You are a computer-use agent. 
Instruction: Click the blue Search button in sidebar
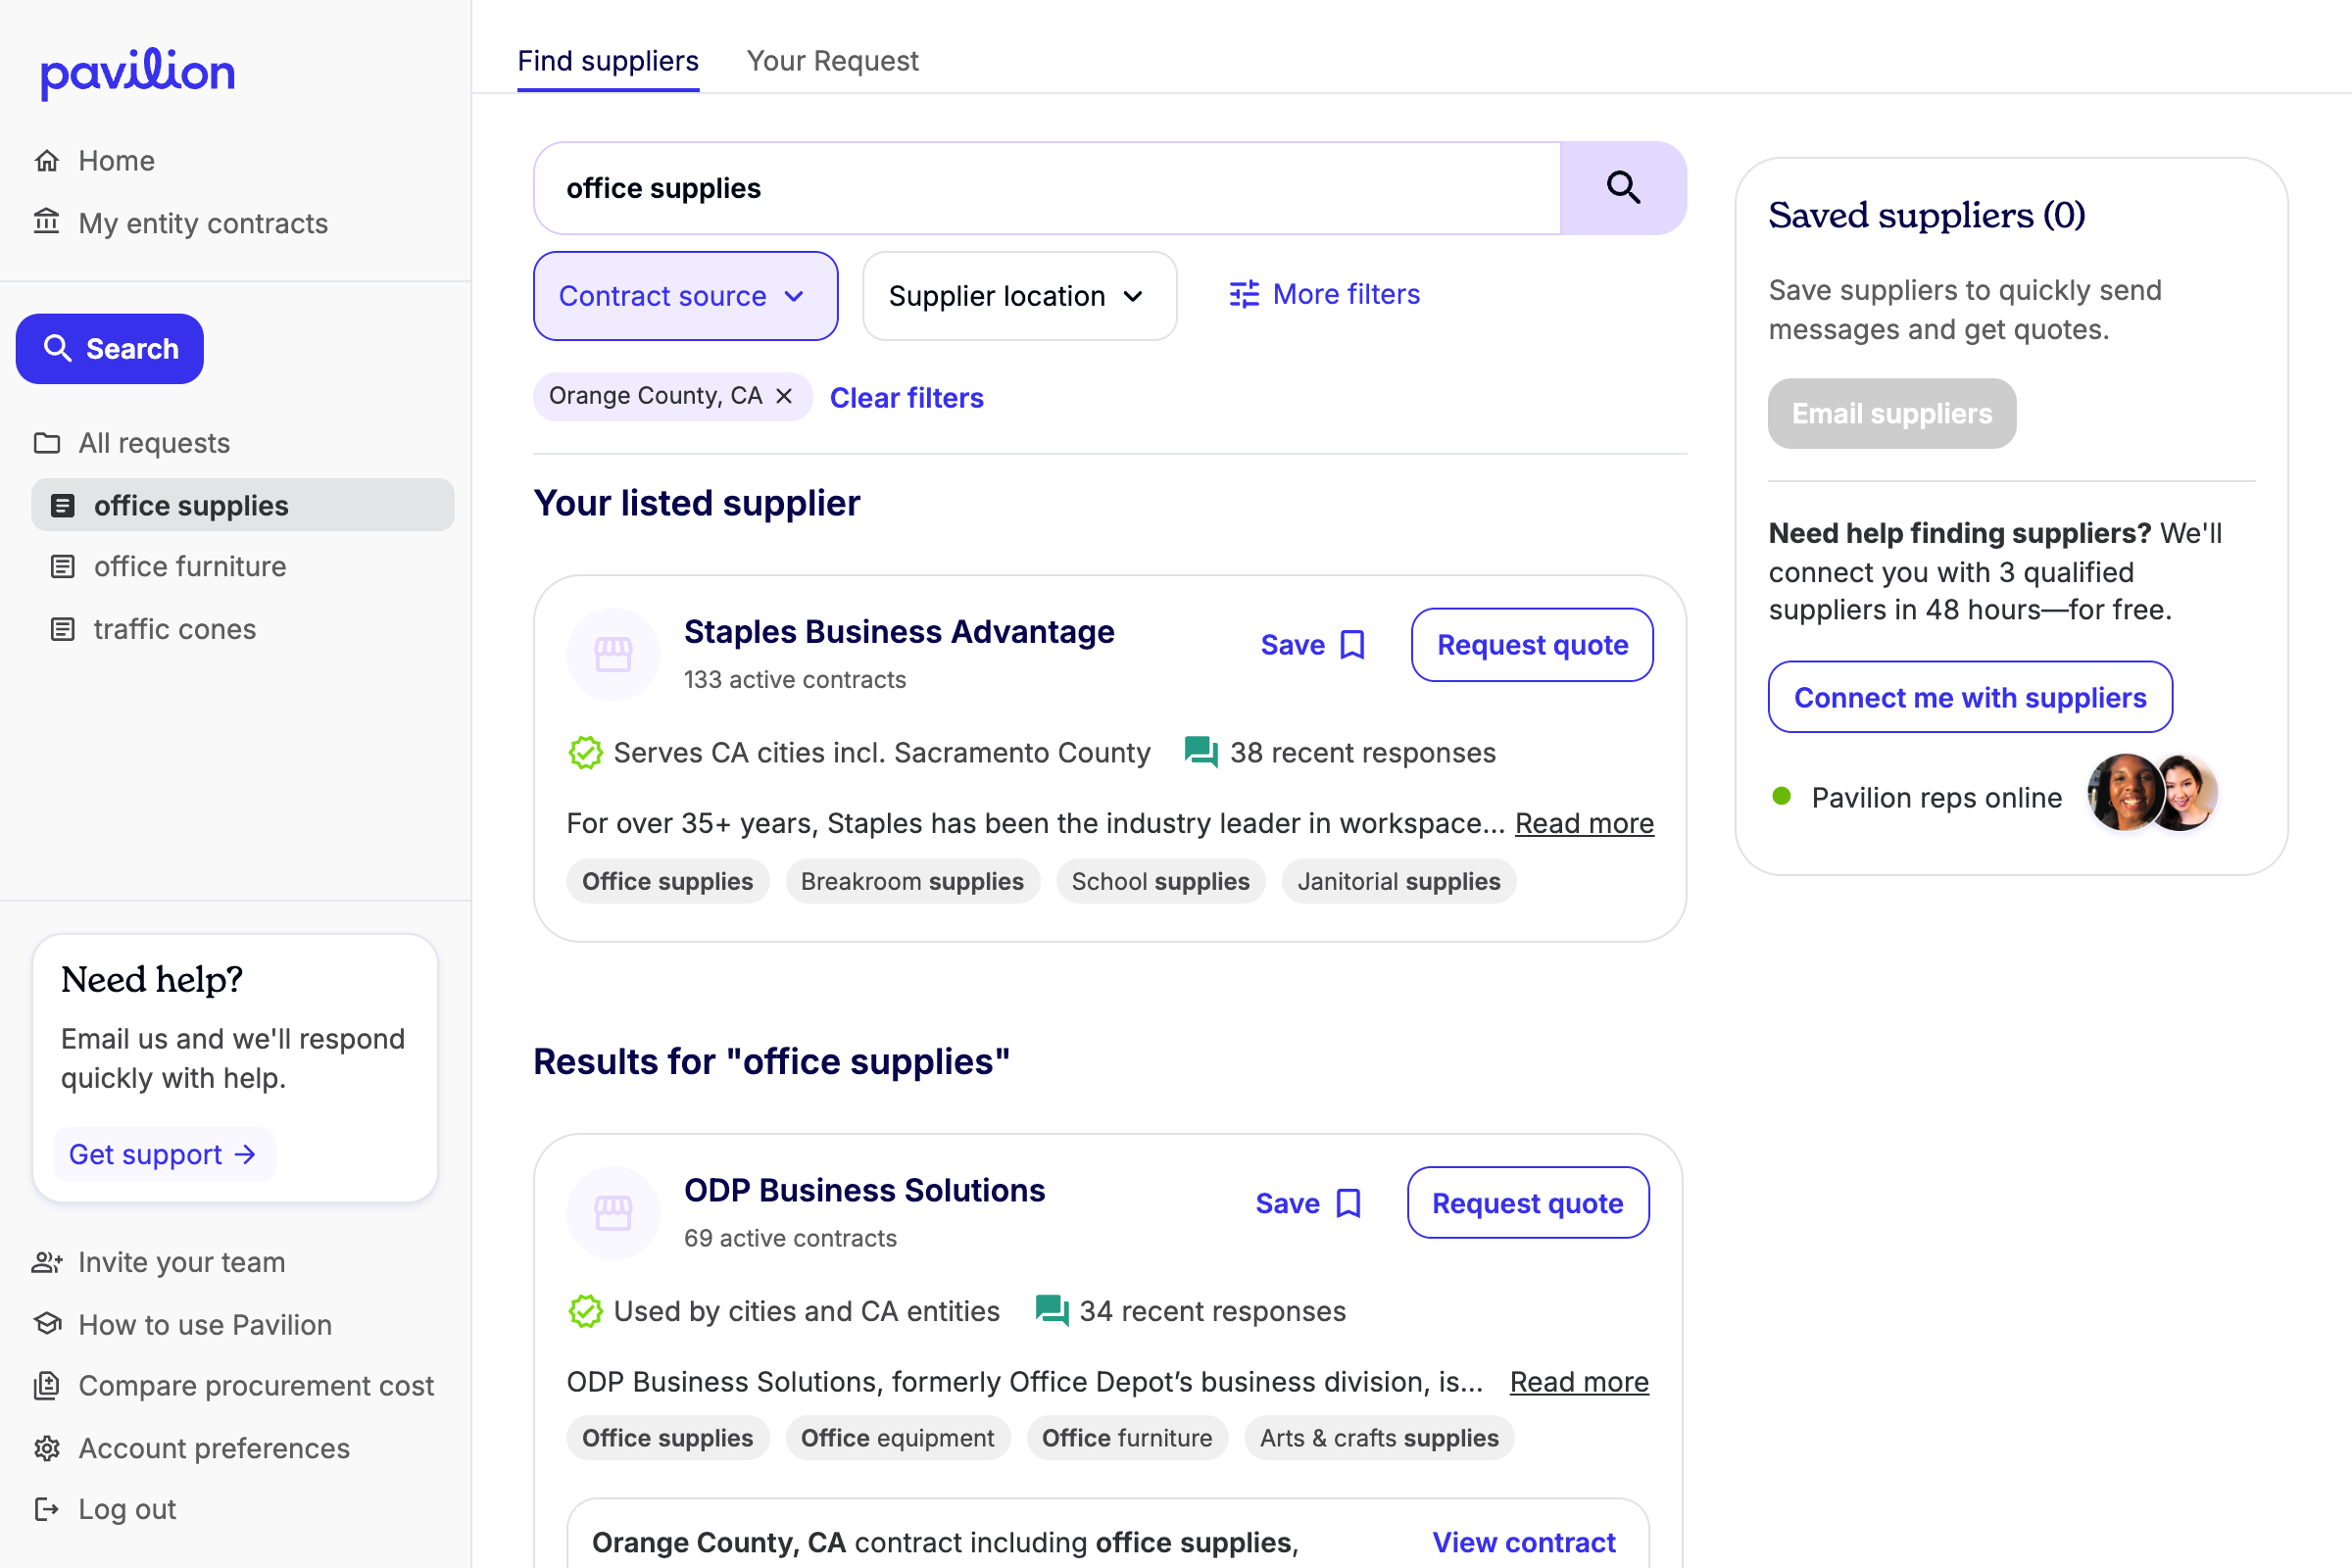(x=110, y=349)
